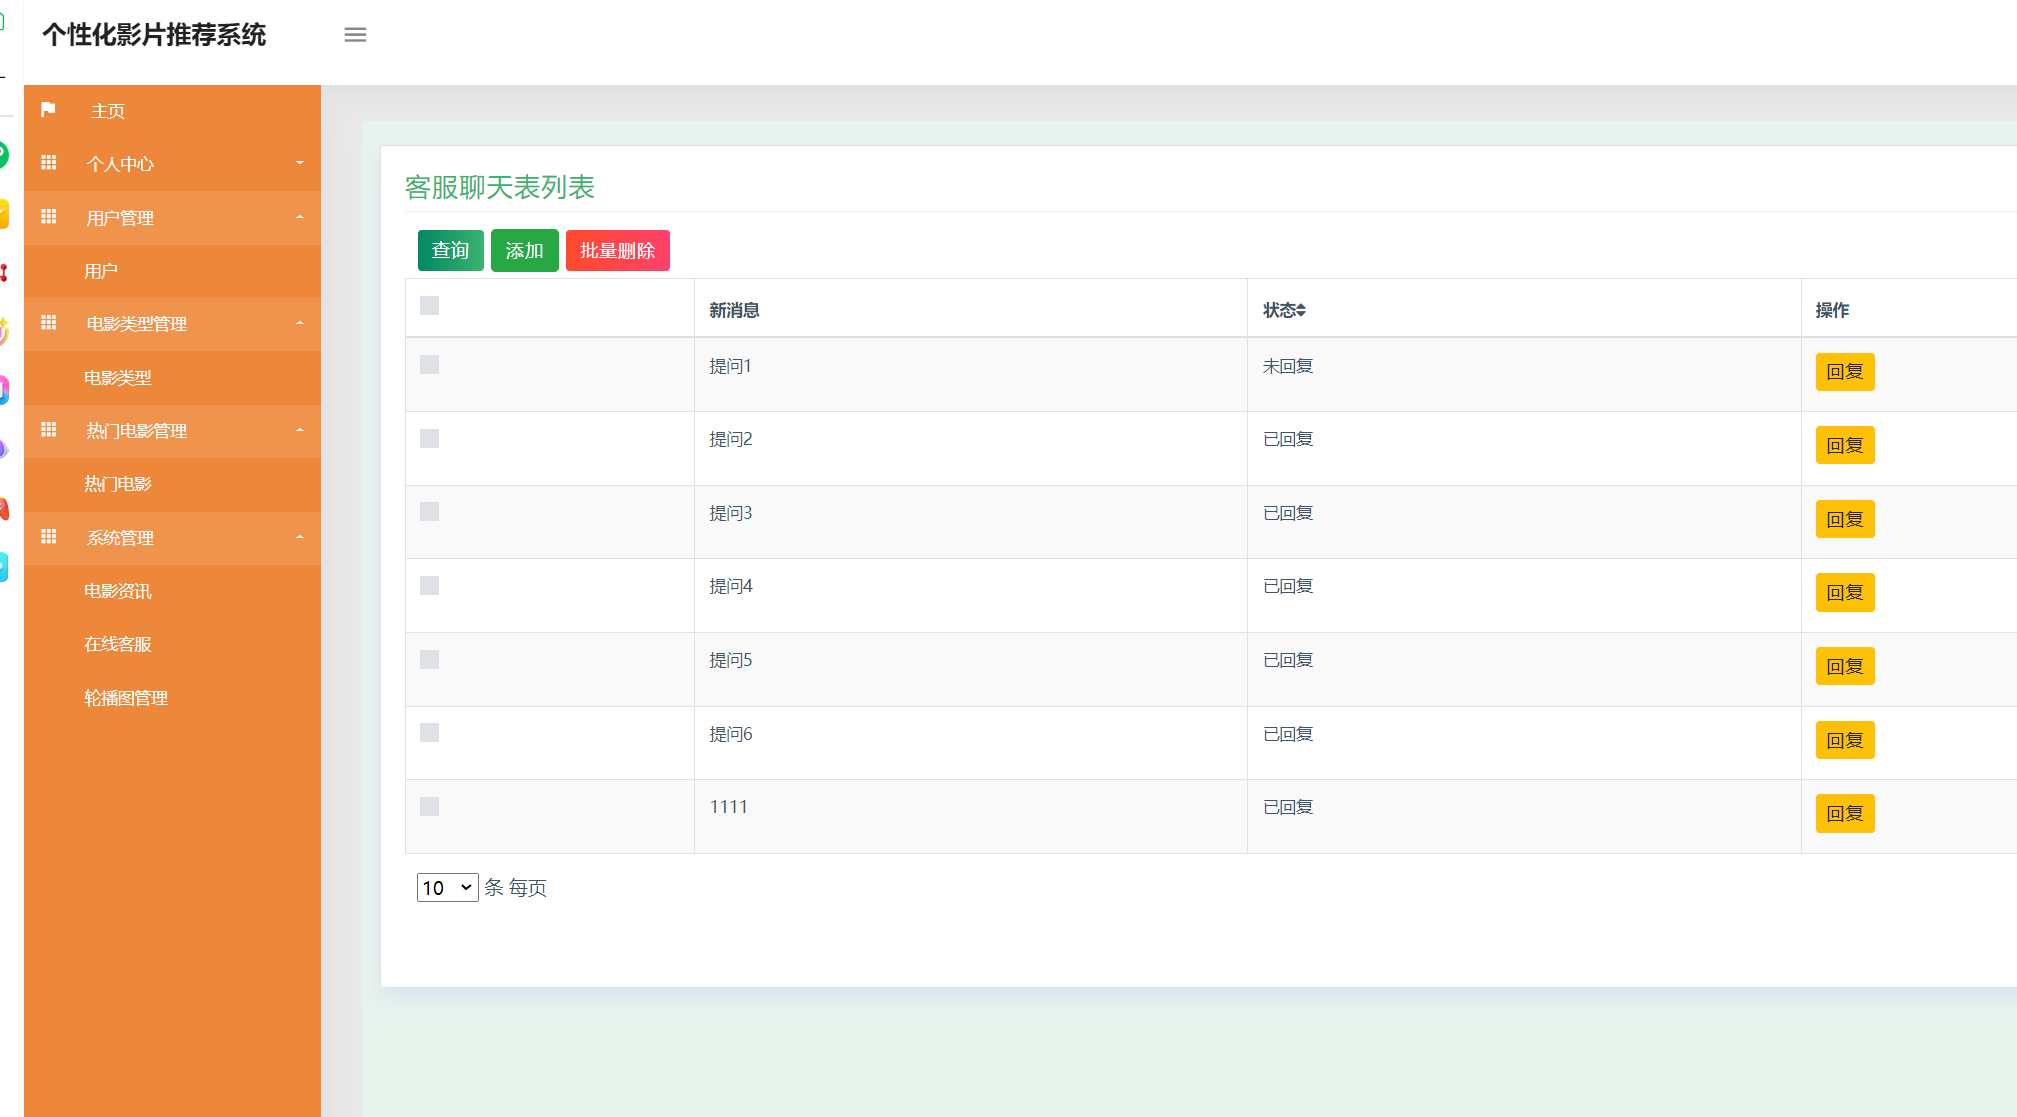The height and width of the screenshot is (1117, 2017).
Task: Collapse the 系统管理 menu arrow
Action: (299, 537)
